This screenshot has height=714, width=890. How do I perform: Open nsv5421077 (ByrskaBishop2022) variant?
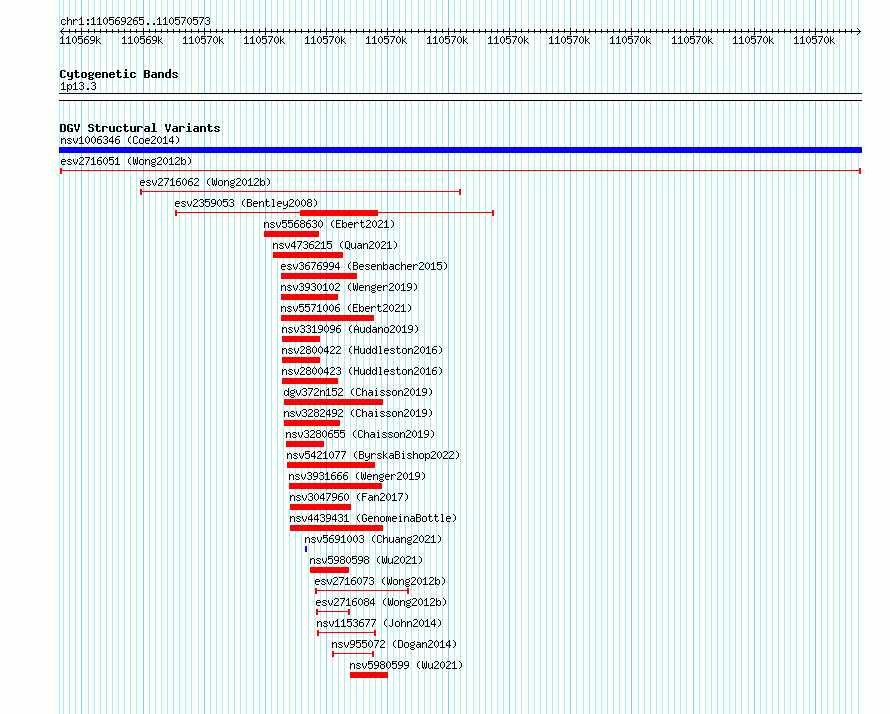tap(373, 455)
